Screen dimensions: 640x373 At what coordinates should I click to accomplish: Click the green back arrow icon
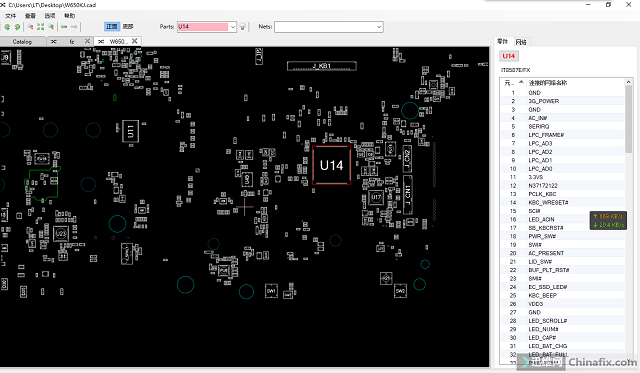(x=64, y=27)
